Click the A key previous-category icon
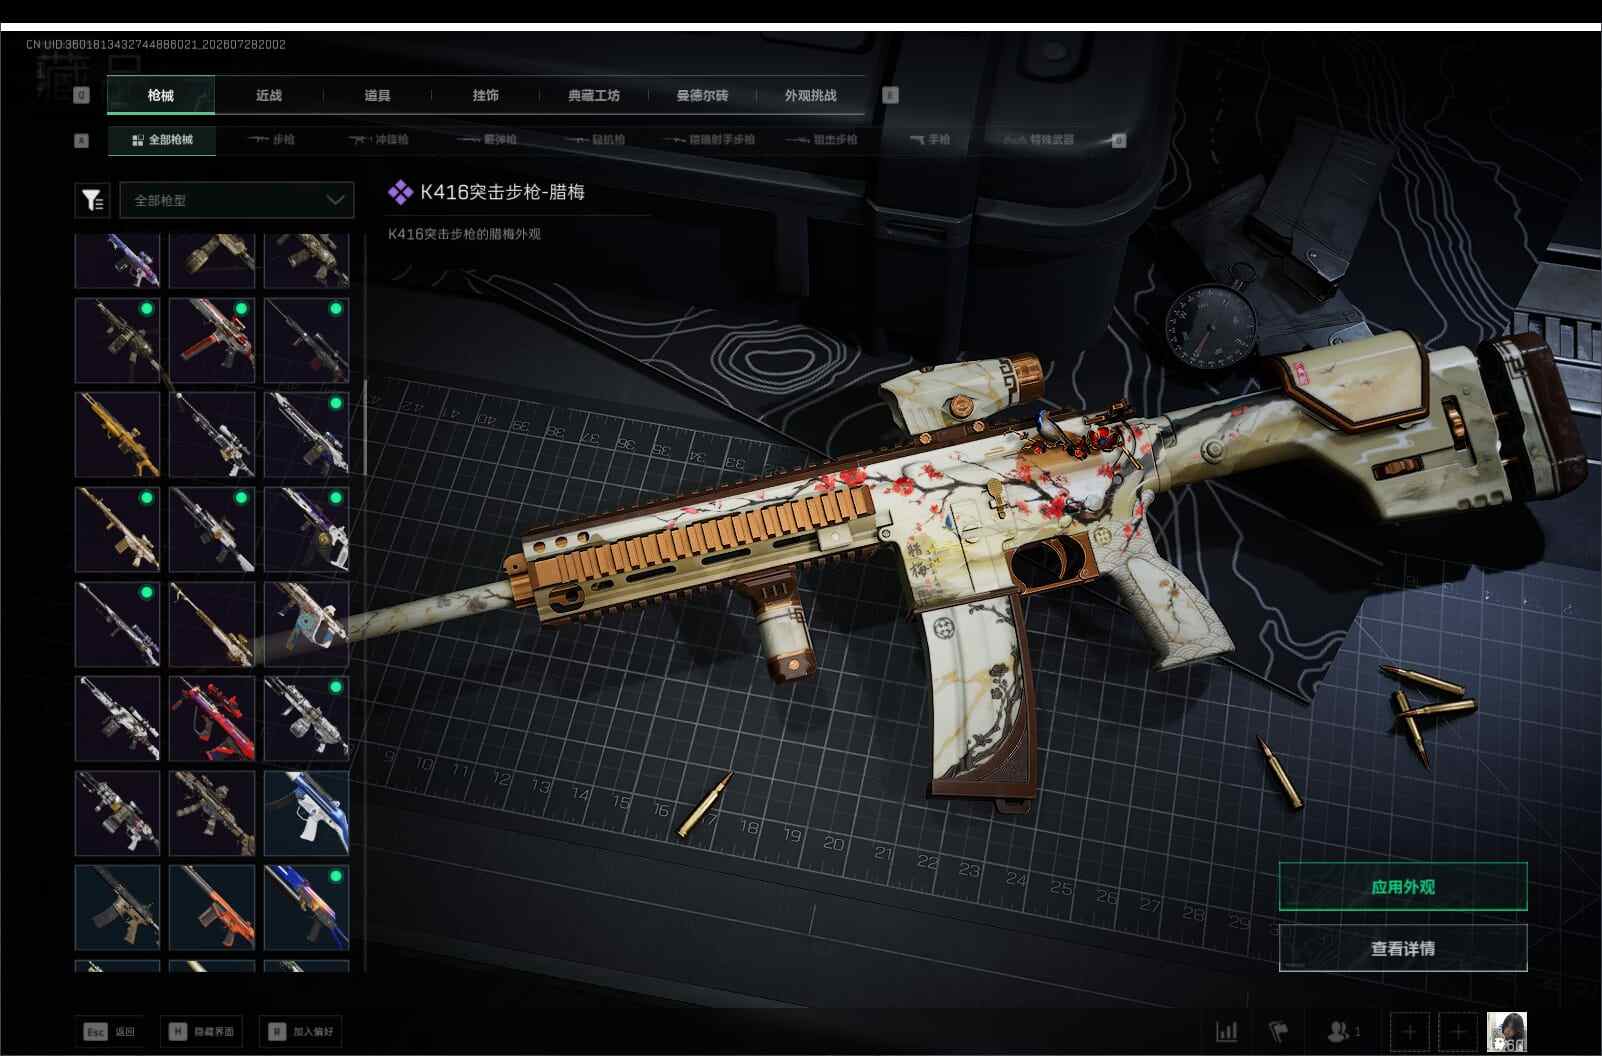 pos(82,141)
